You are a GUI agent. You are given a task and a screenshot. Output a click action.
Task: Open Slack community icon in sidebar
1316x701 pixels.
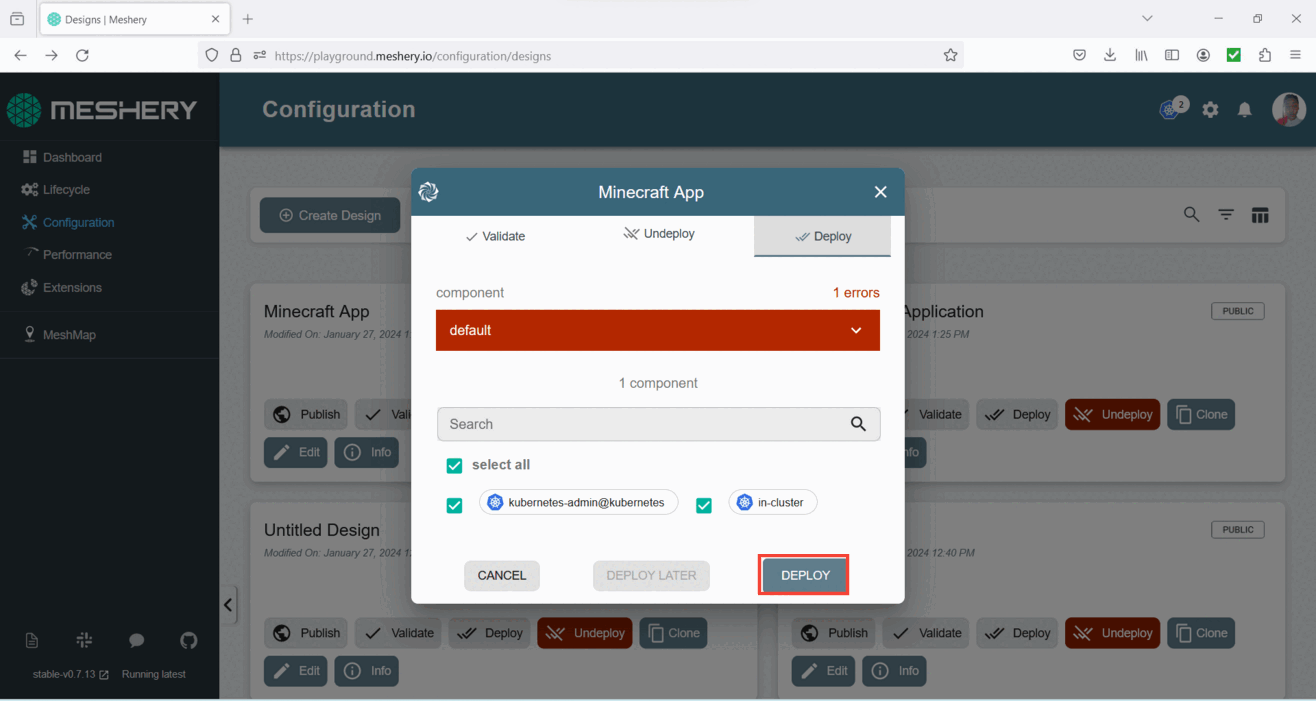click(x=84, y=640)
